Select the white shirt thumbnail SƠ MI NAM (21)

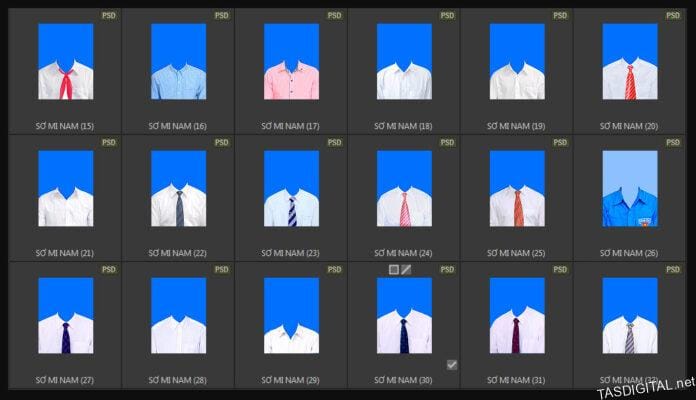66,189
